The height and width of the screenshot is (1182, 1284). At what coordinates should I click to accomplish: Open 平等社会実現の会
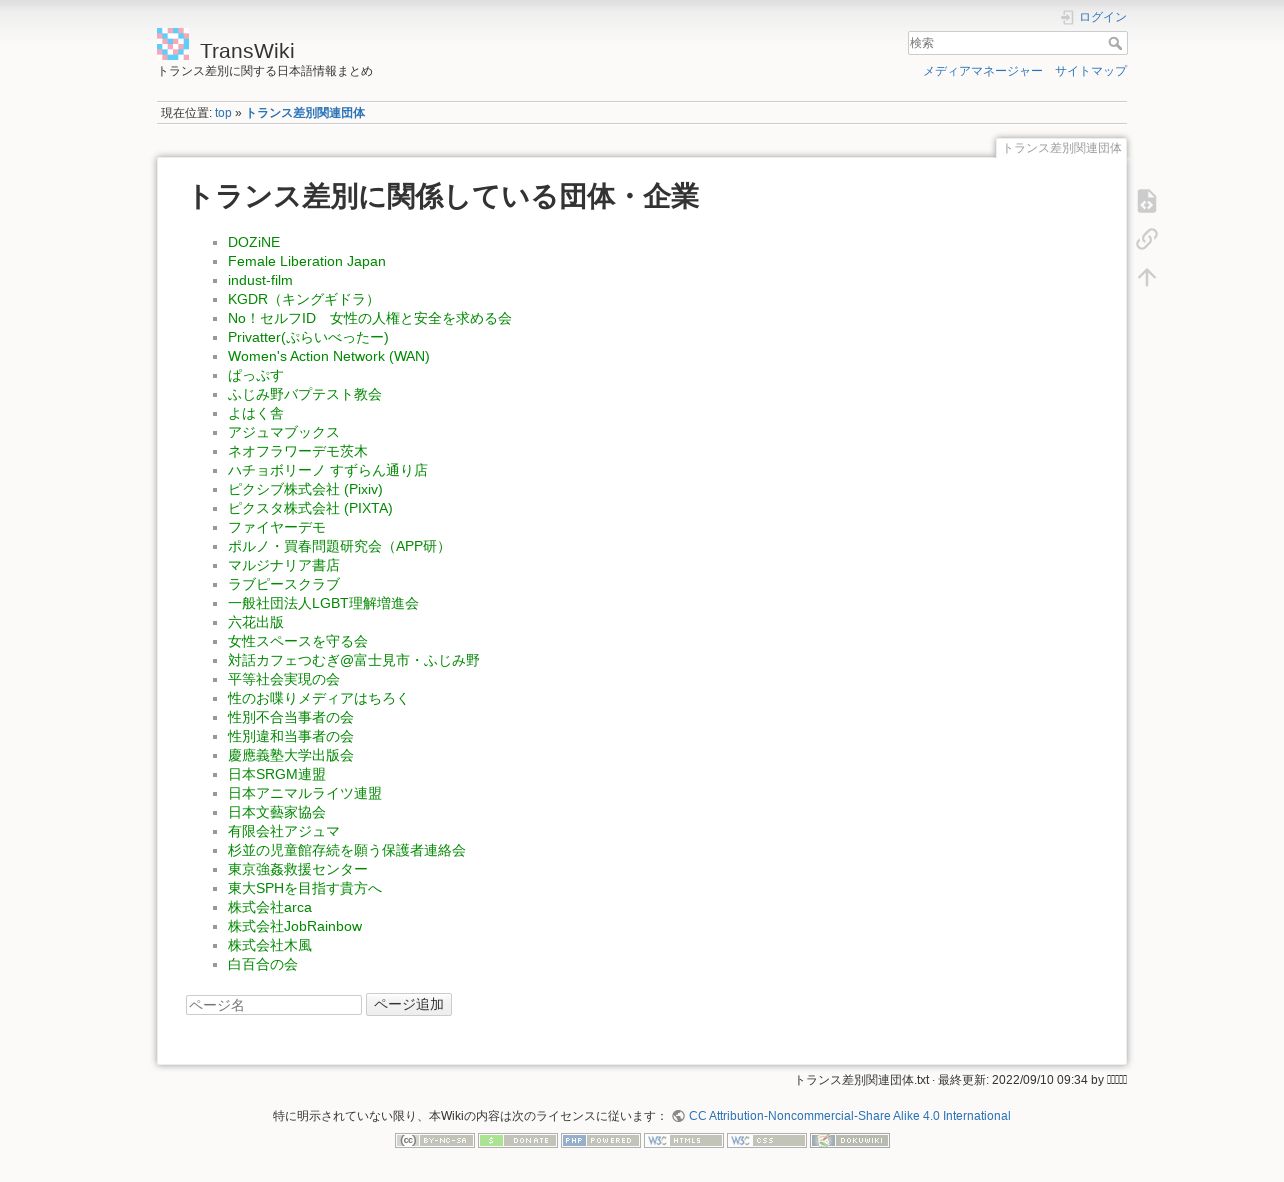pos(284,679)
